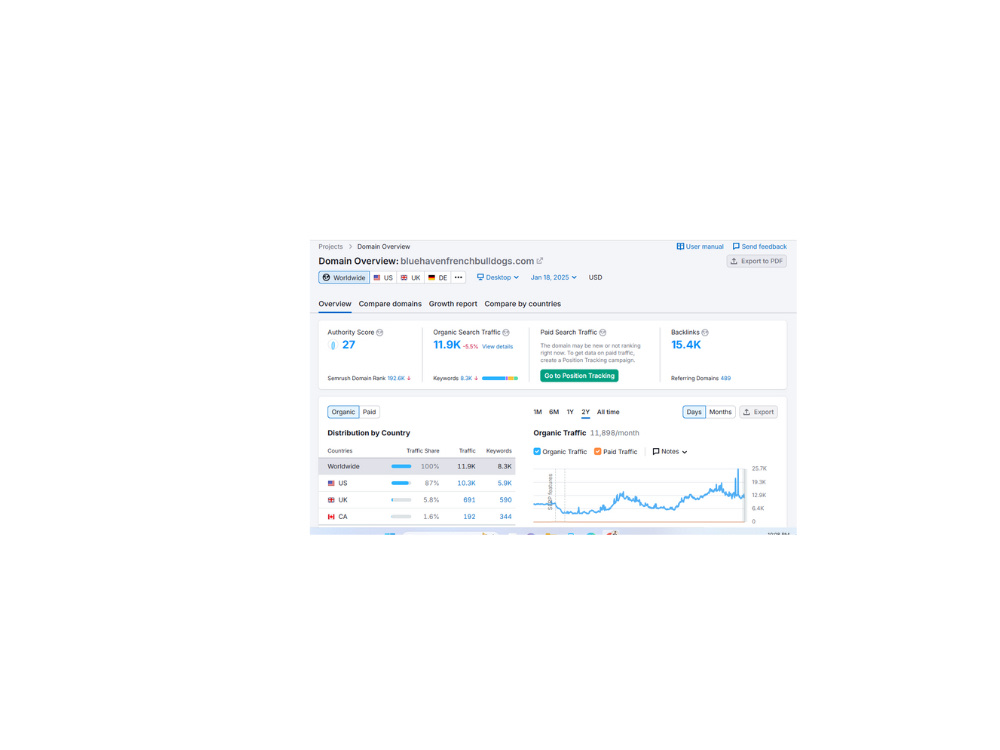Image resolution: width=1000 pixels, height=750 pixels.
Task: Select the US database button
Action: [383, 278]
